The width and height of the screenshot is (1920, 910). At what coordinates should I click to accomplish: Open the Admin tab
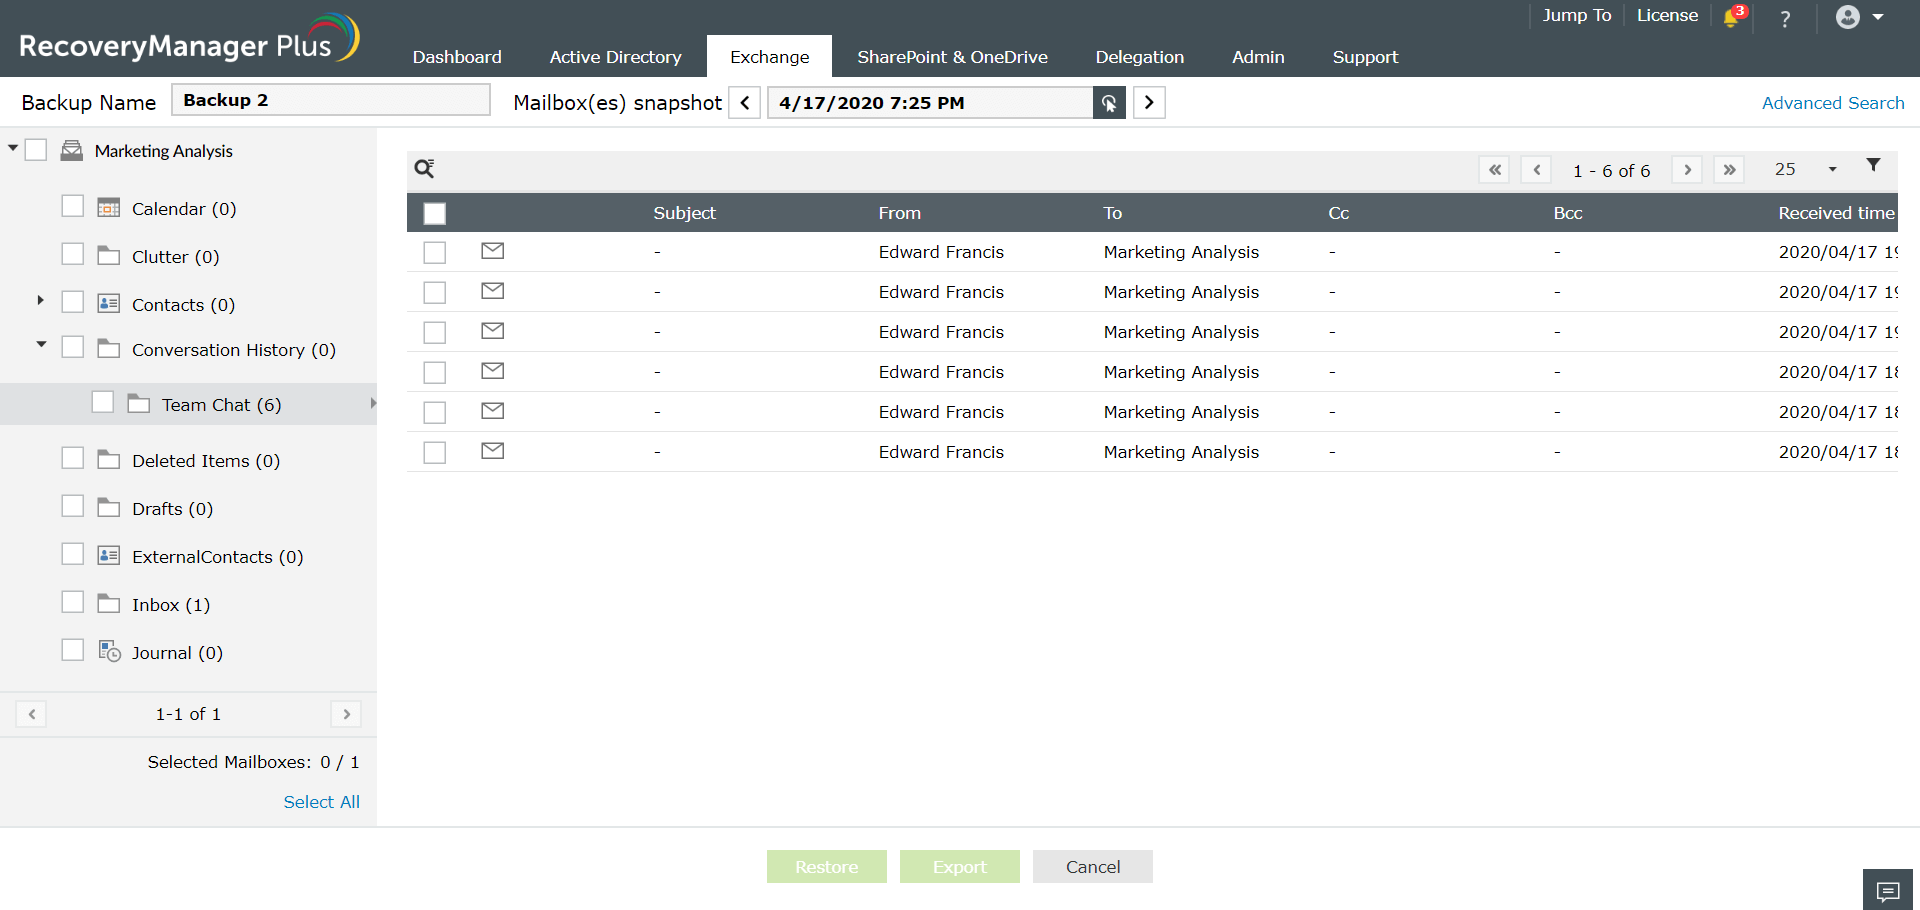1258,57
